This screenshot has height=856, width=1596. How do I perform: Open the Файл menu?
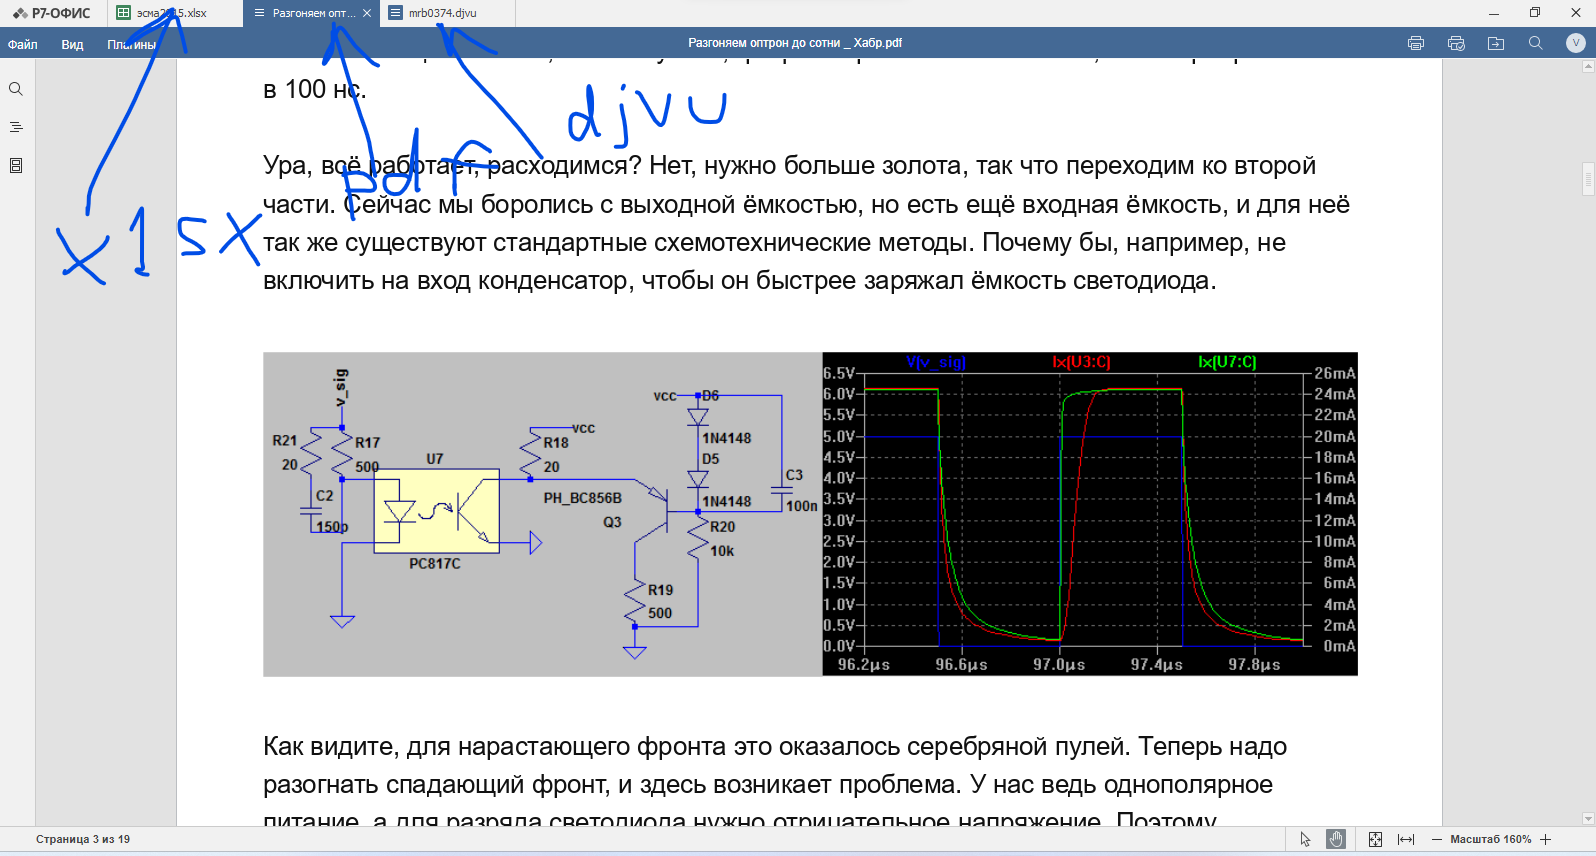point(23,44)
